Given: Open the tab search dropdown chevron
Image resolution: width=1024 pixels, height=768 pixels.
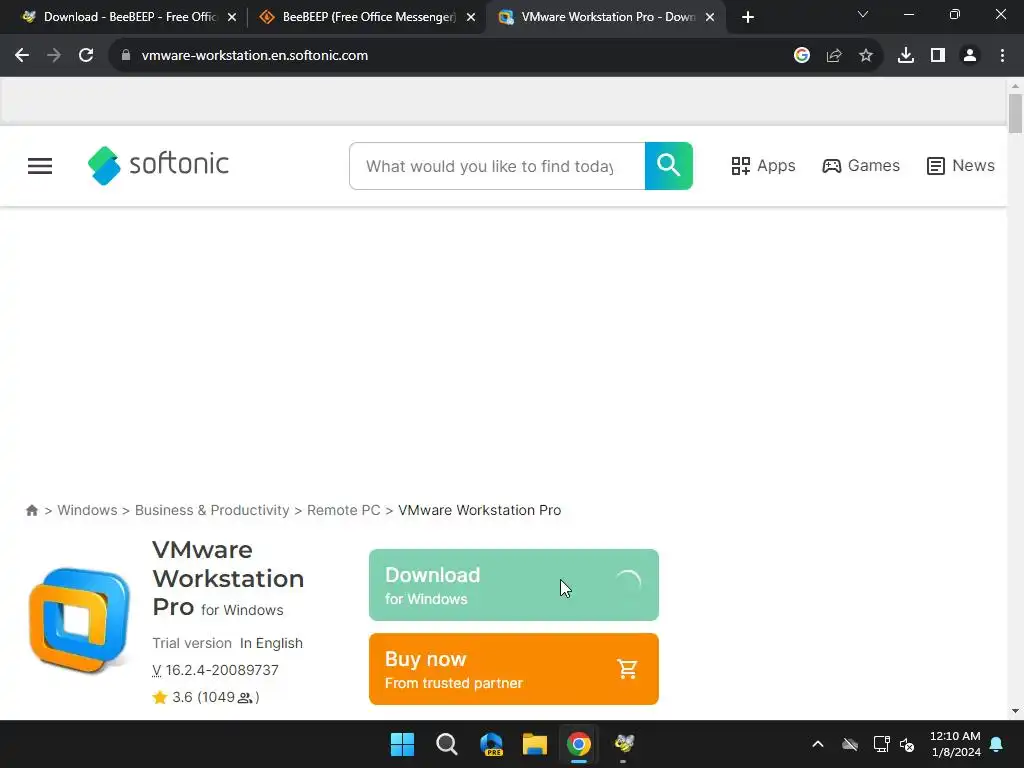Looking at the screenshot, I should (863, 14).
